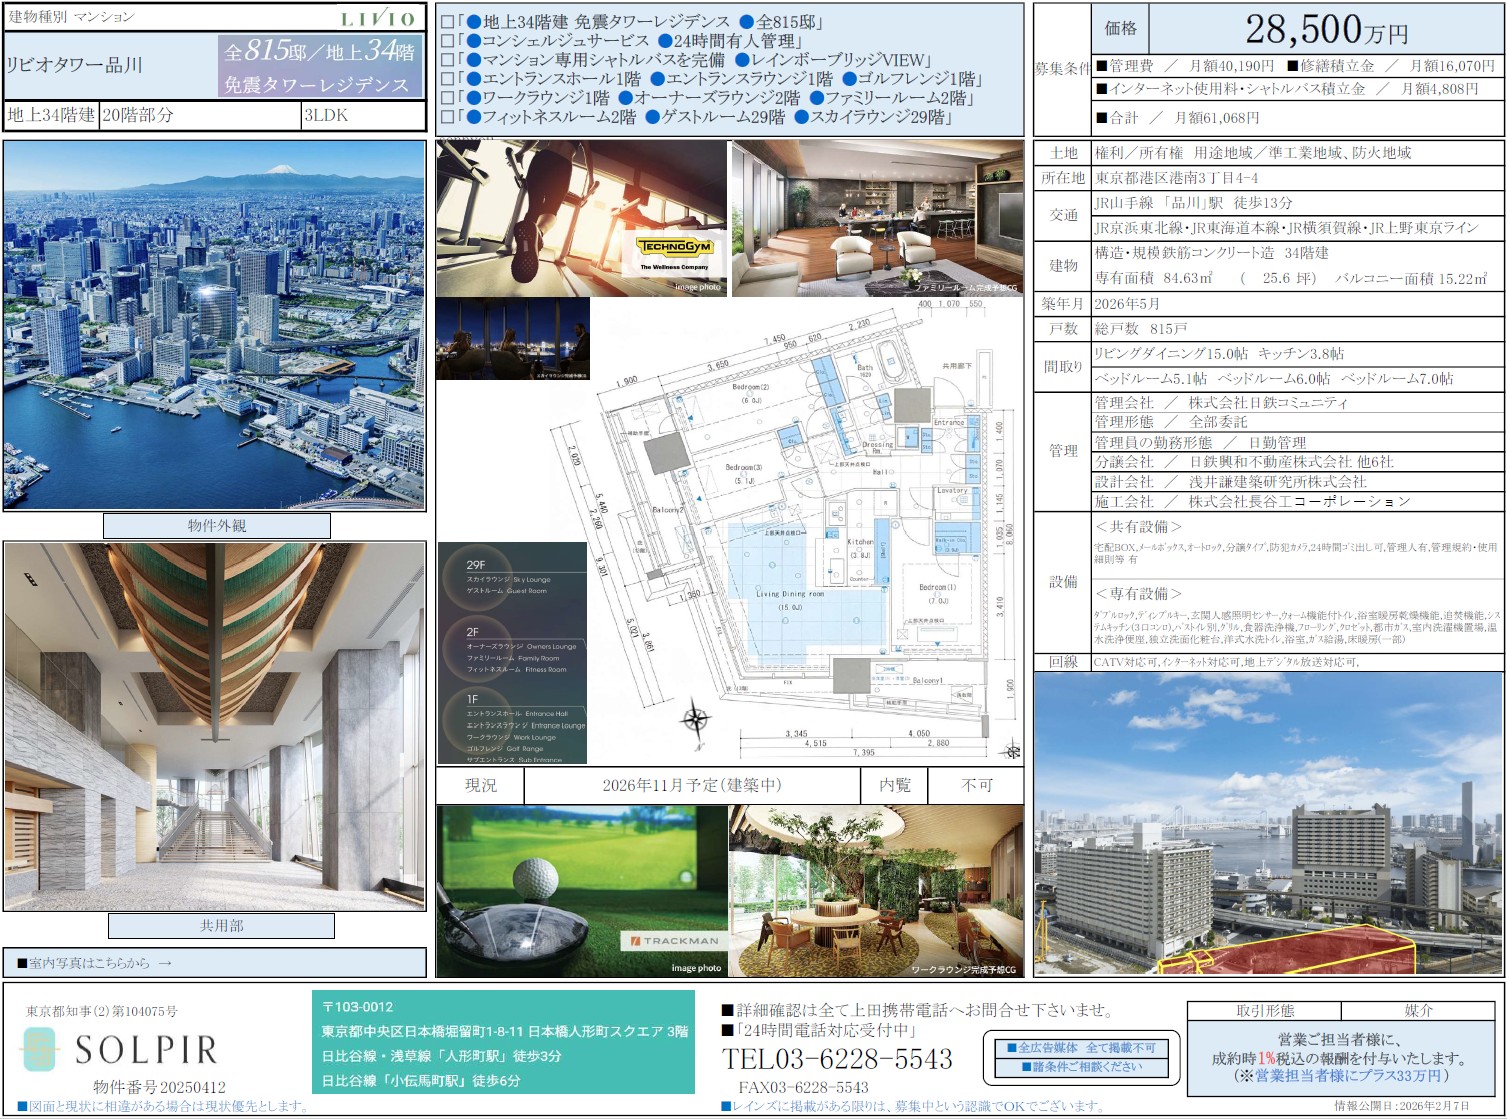Click the 全広告媒体 全て掲載不可 notice

click(x=1082, y=1048)
